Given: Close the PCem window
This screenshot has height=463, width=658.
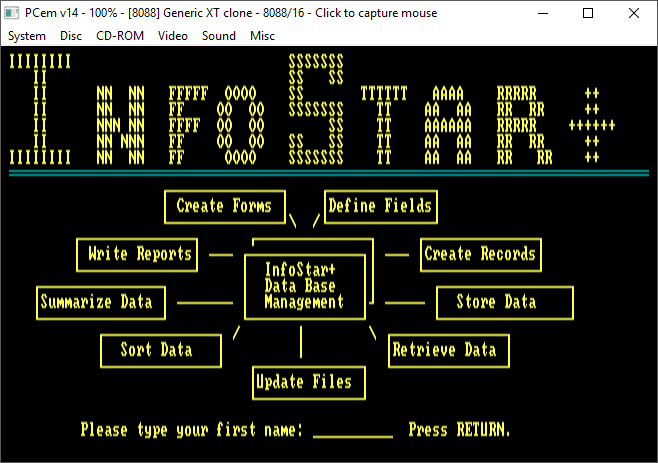Looking at the screenshot, I should [x=634, y=13].
